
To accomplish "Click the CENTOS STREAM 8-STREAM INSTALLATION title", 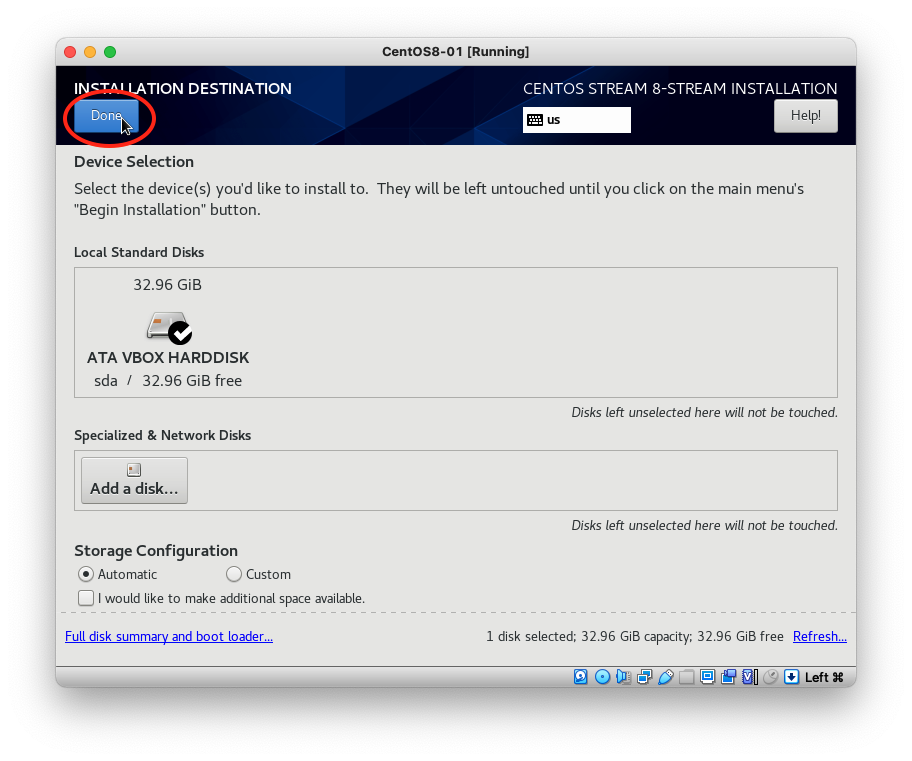I will coord(680,88).
